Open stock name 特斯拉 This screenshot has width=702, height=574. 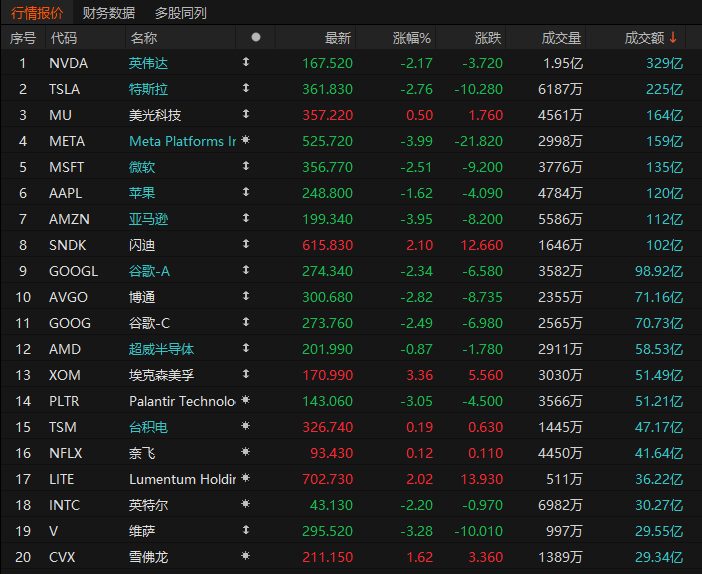coord(148,89)
